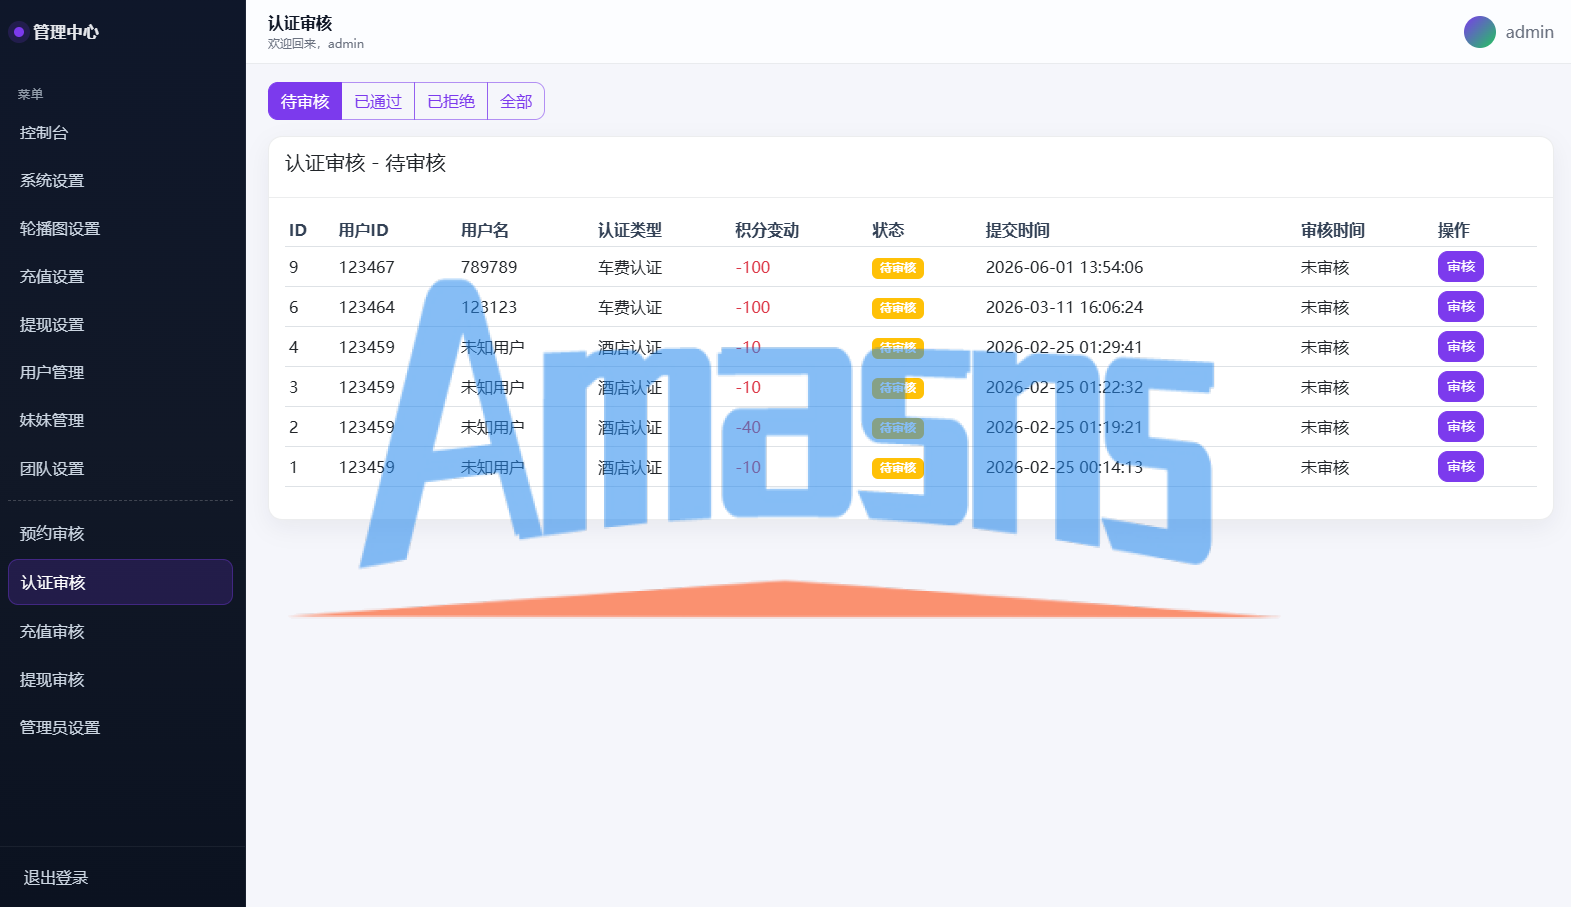Screen dimensions: 1571x907
Task: Click the 待审核 status badge in row 9
Action: point(898,268)
